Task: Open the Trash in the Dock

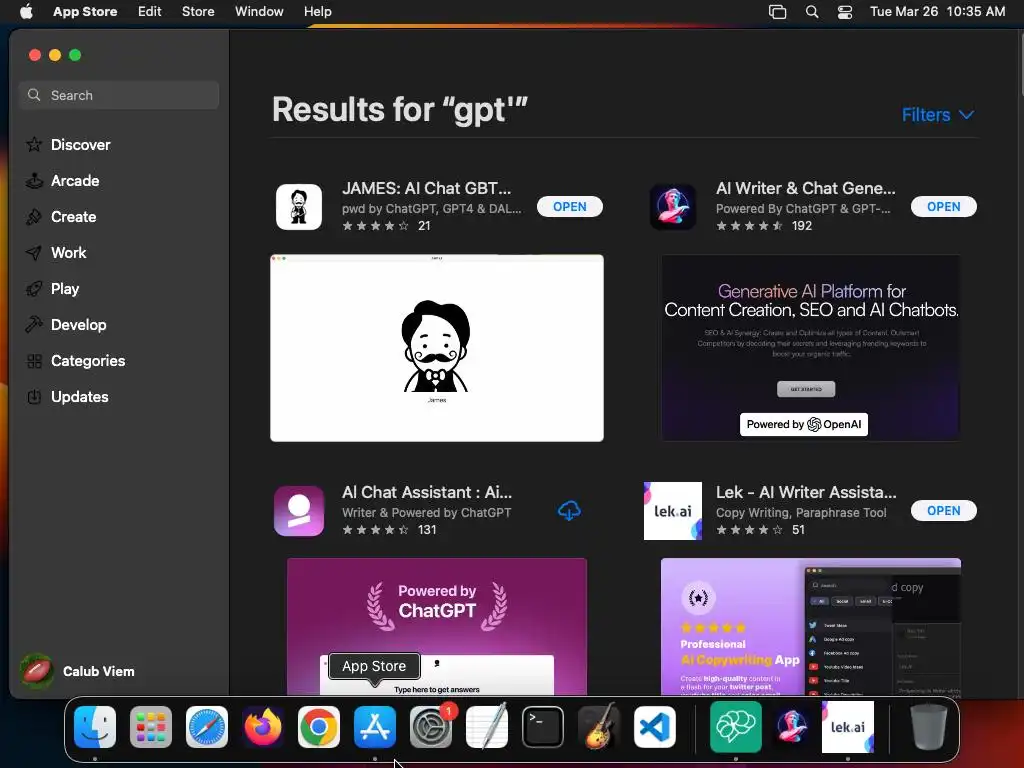Action: tap(929, 727)
